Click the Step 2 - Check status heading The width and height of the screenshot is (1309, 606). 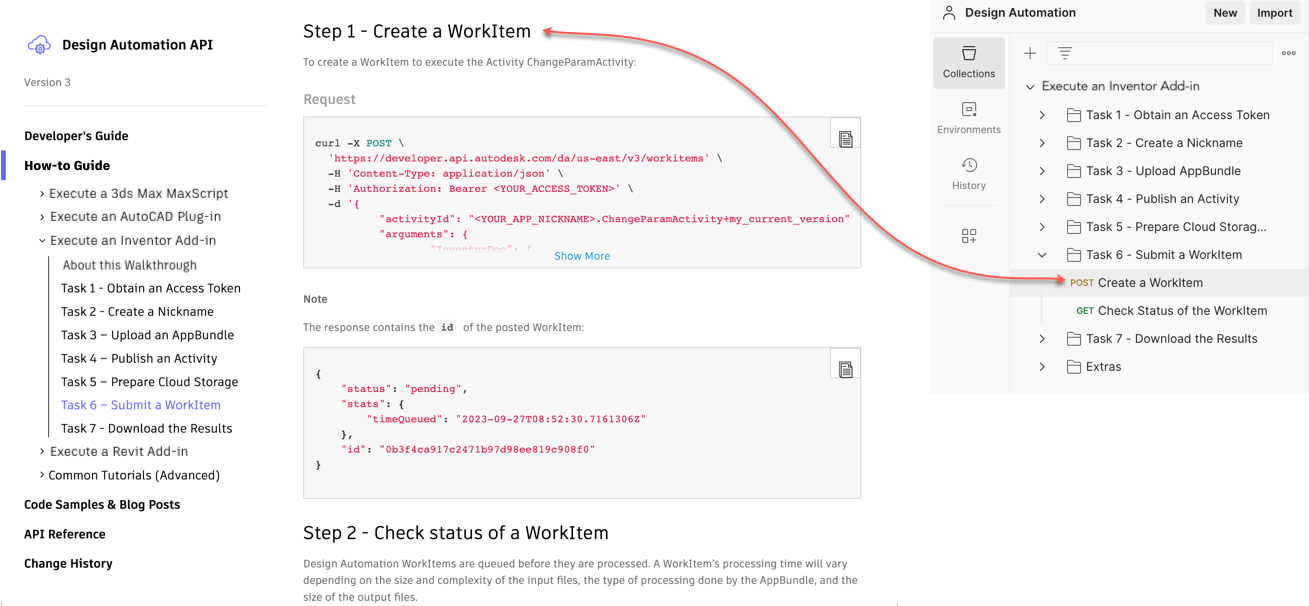click(456, 533)
